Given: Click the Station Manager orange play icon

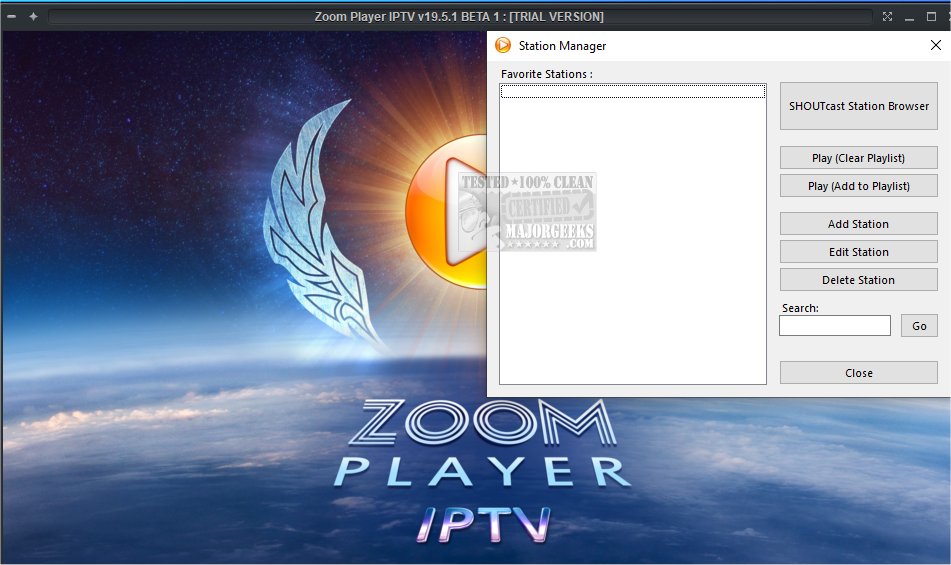Looking at the screenshot, I should (503, 45).
